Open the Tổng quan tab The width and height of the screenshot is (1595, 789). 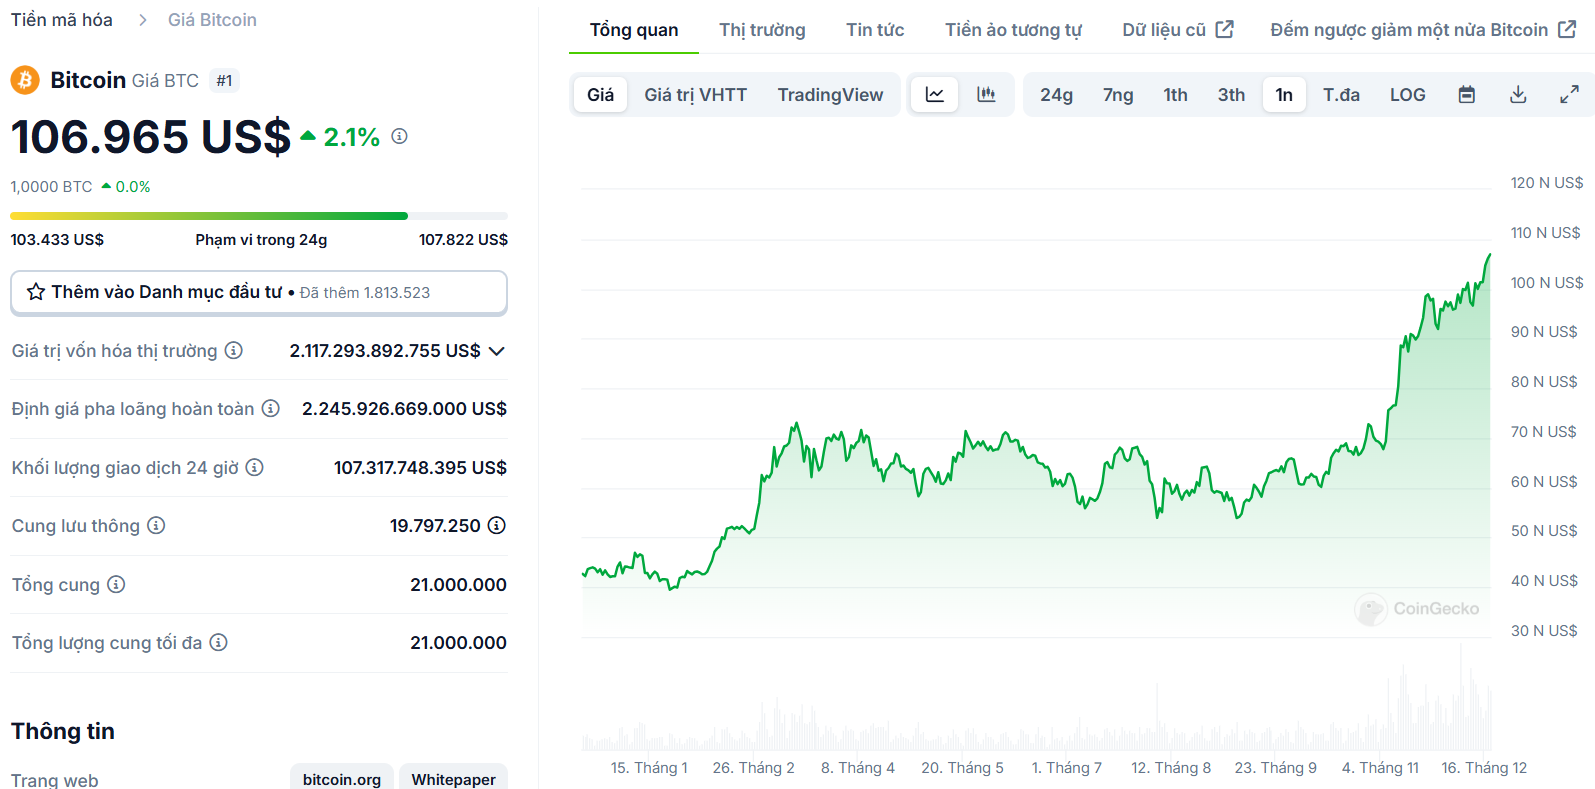pos(634,30)
